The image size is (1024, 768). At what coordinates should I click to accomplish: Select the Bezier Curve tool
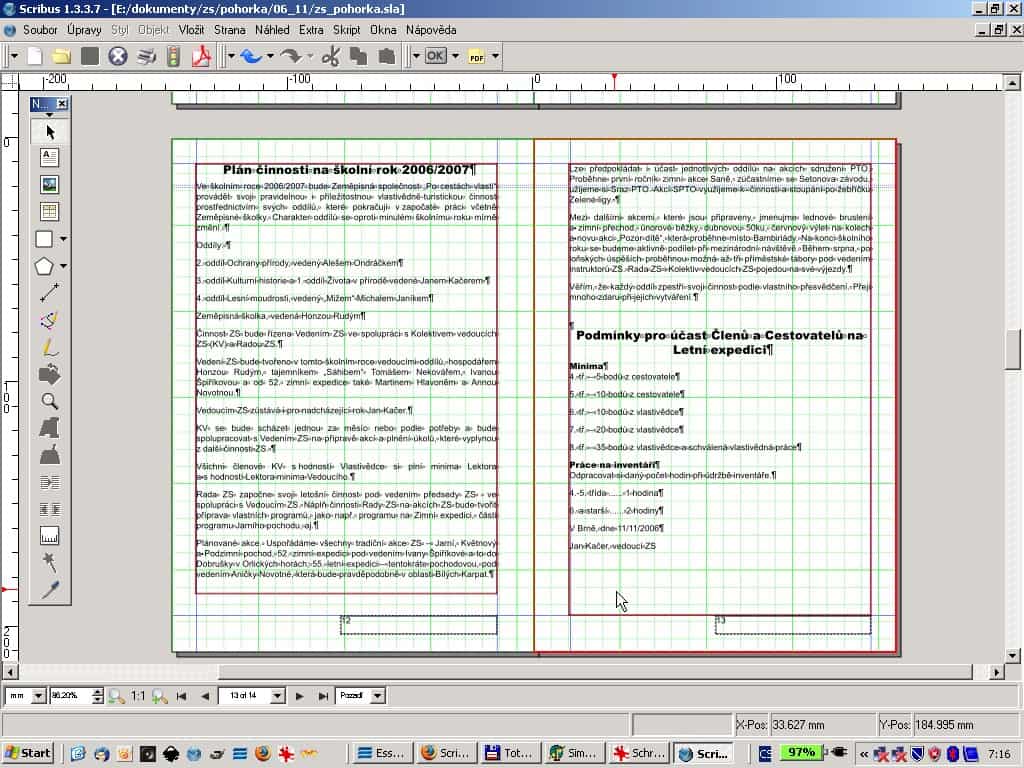(49, 321)
